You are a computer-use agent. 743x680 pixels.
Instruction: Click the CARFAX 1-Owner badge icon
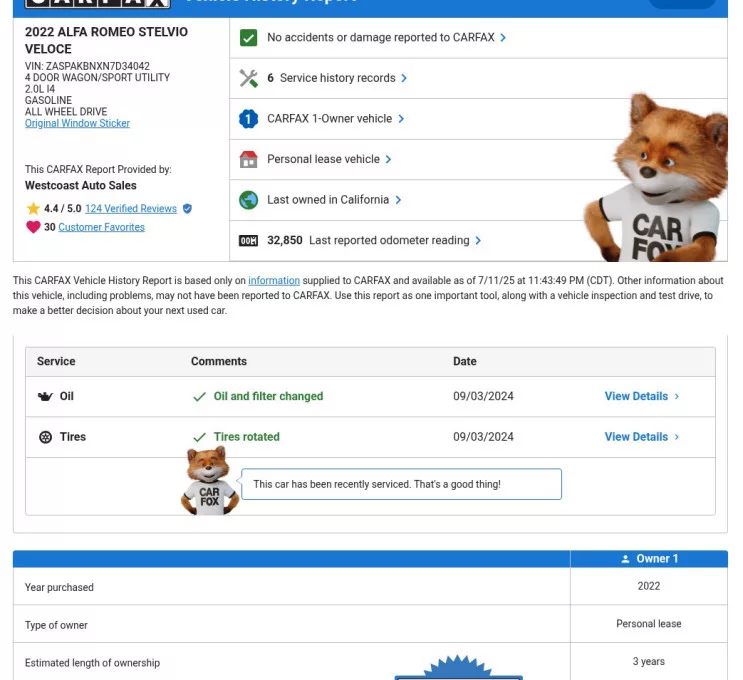pos(249,119)
